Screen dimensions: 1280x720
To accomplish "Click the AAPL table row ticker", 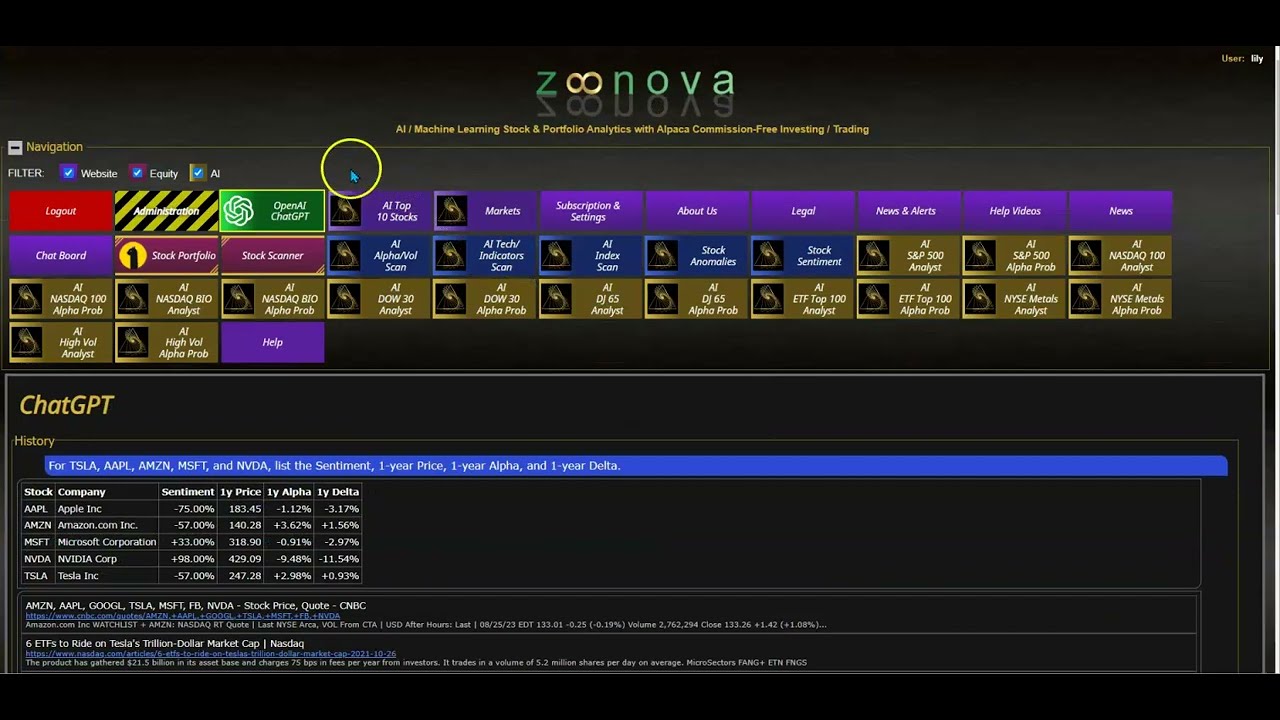I will 36,509.
